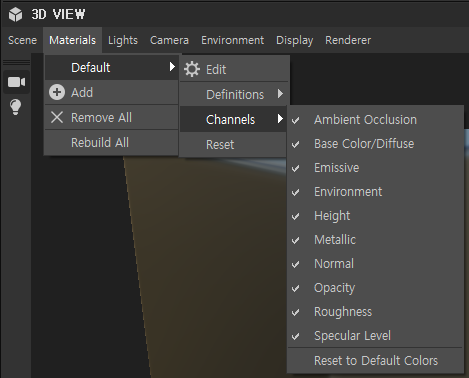Open the Scene menu
This screenshot has width=469, height=378.
click(x=22, y=40)
